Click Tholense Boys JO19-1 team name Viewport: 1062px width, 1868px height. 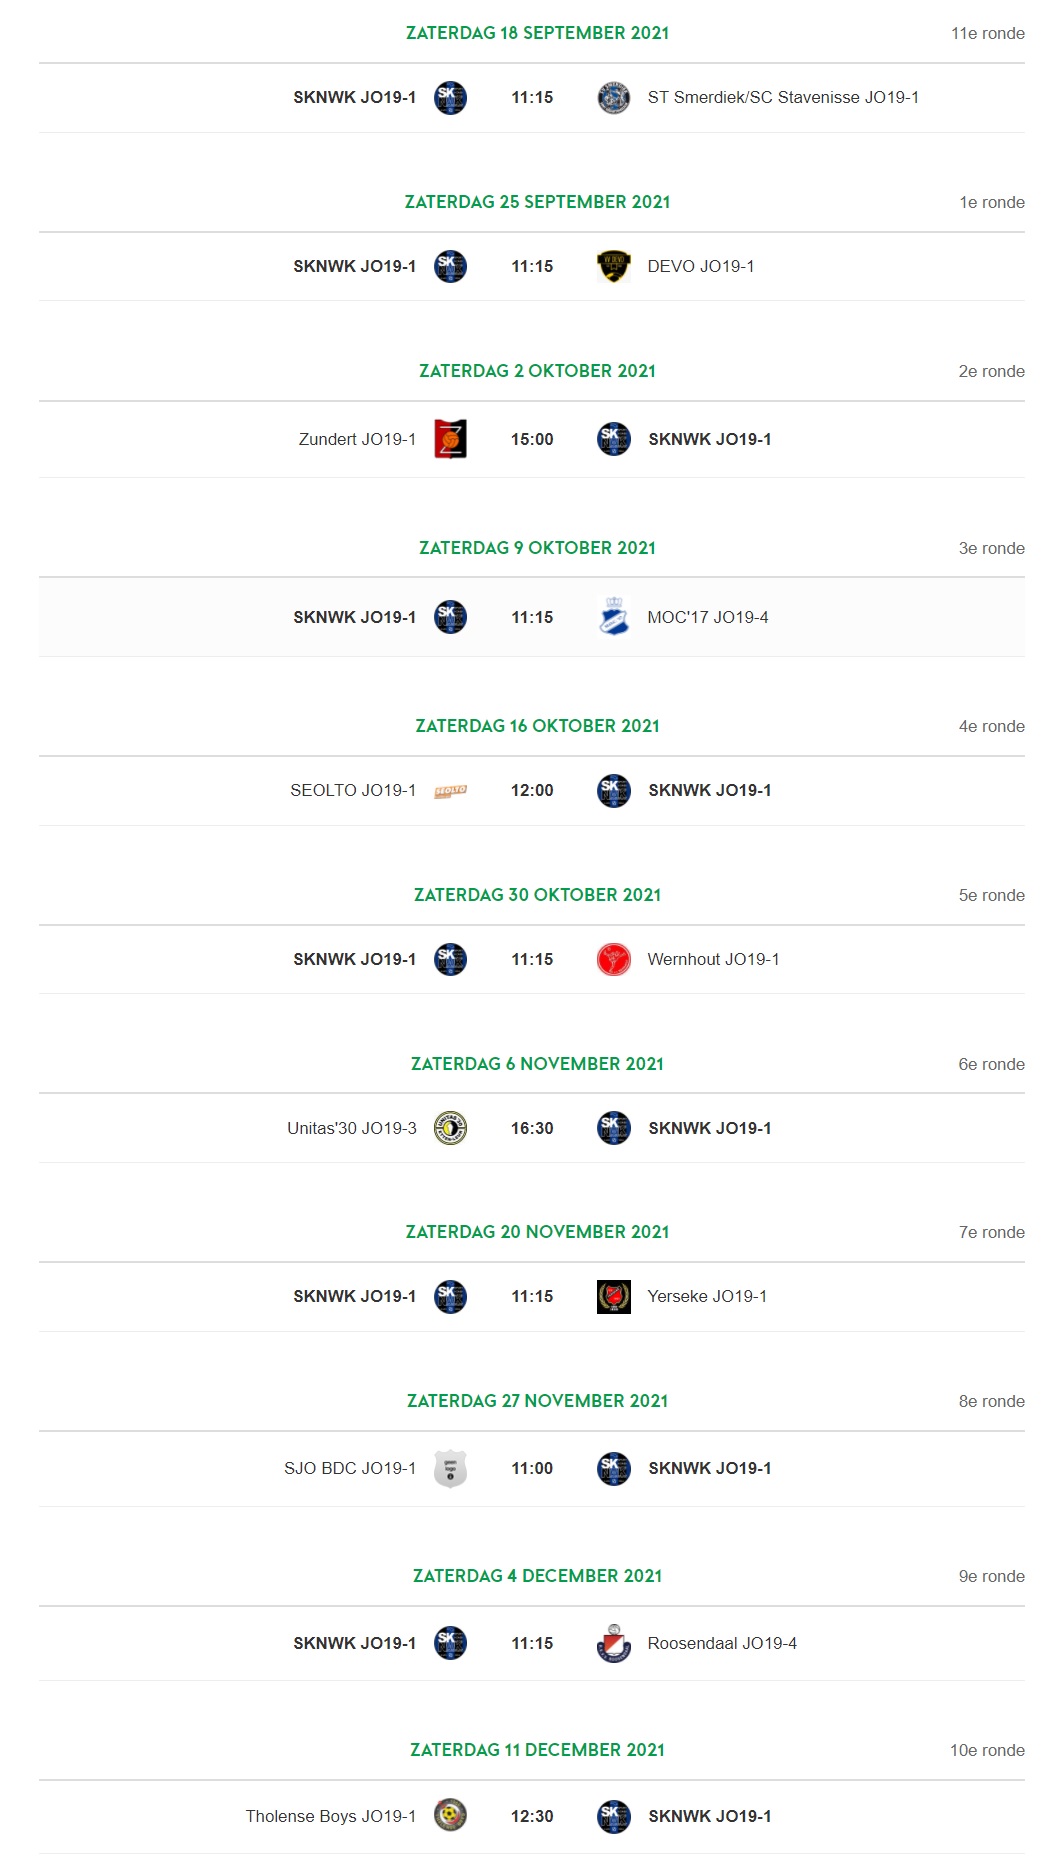click(x=331, y=1816)
